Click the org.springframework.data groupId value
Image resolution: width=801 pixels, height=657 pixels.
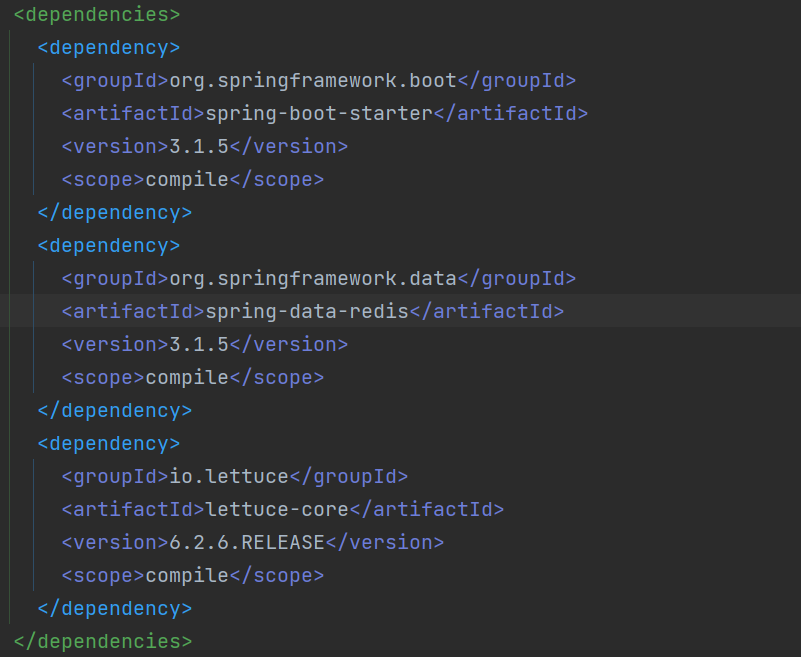click(310, 278)
